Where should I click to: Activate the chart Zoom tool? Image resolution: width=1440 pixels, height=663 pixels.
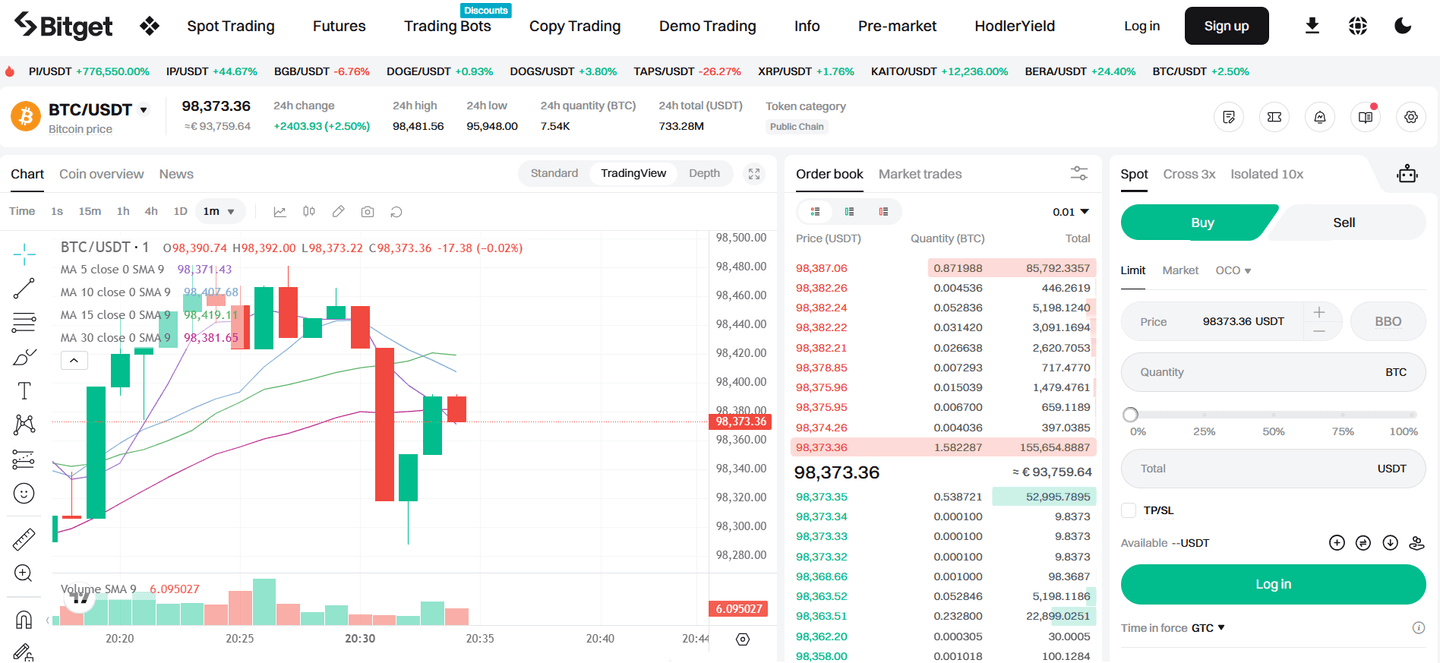point(24,573)
